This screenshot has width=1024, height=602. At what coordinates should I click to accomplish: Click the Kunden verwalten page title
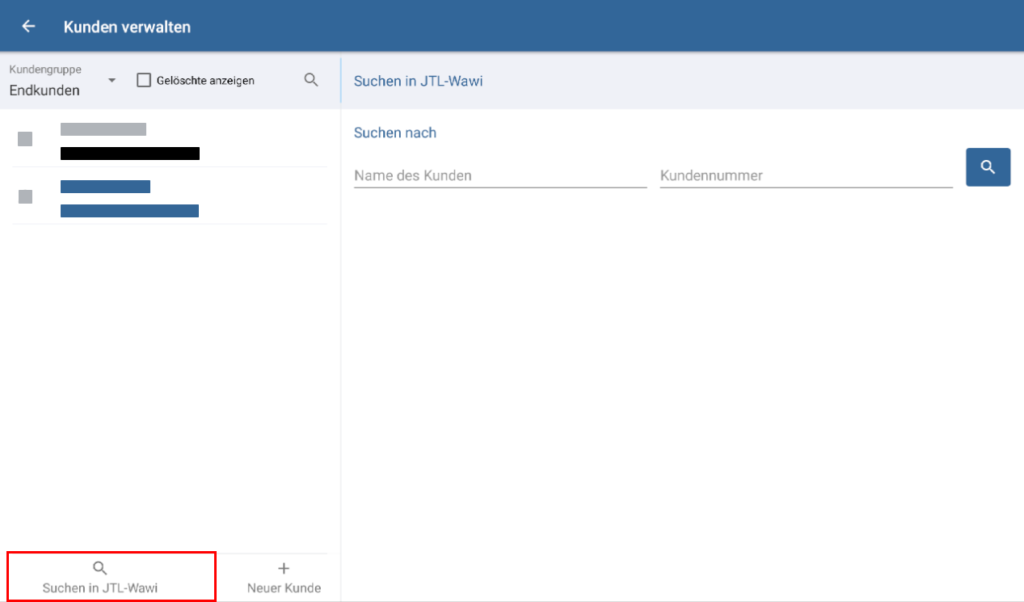click(127, 27)
